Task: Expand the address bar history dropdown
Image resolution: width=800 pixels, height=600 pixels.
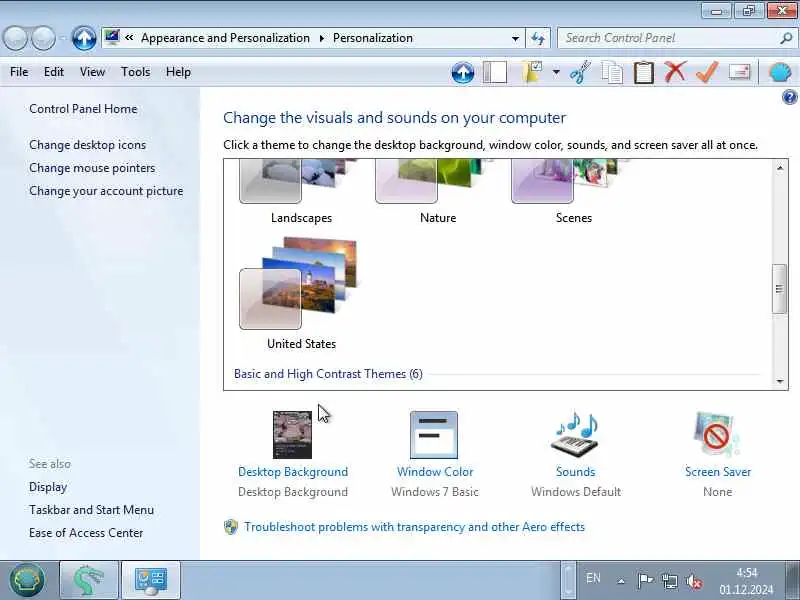Action: pyautogui.click(x=515, y=38)
